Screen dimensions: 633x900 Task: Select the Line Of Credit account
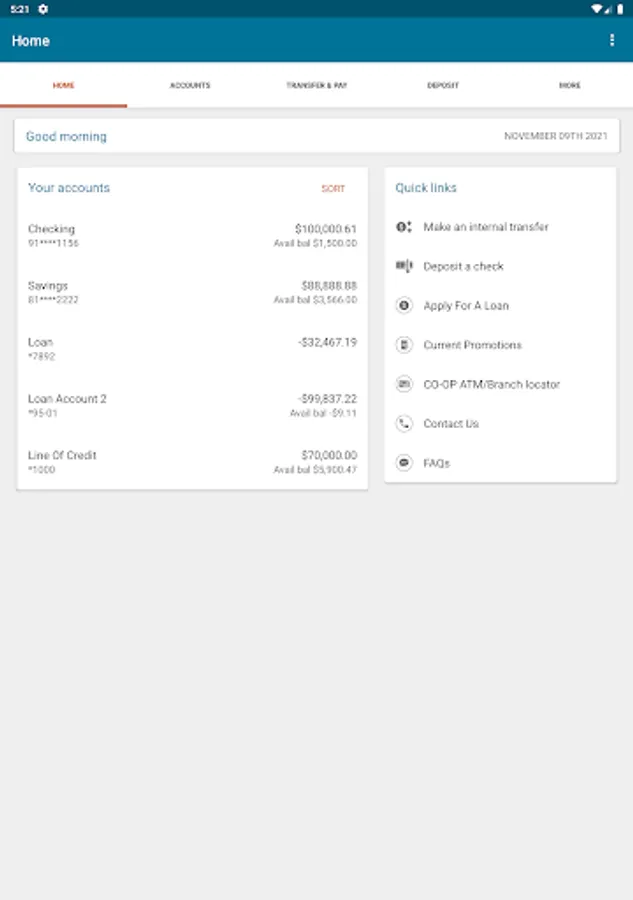pos(192,462)
